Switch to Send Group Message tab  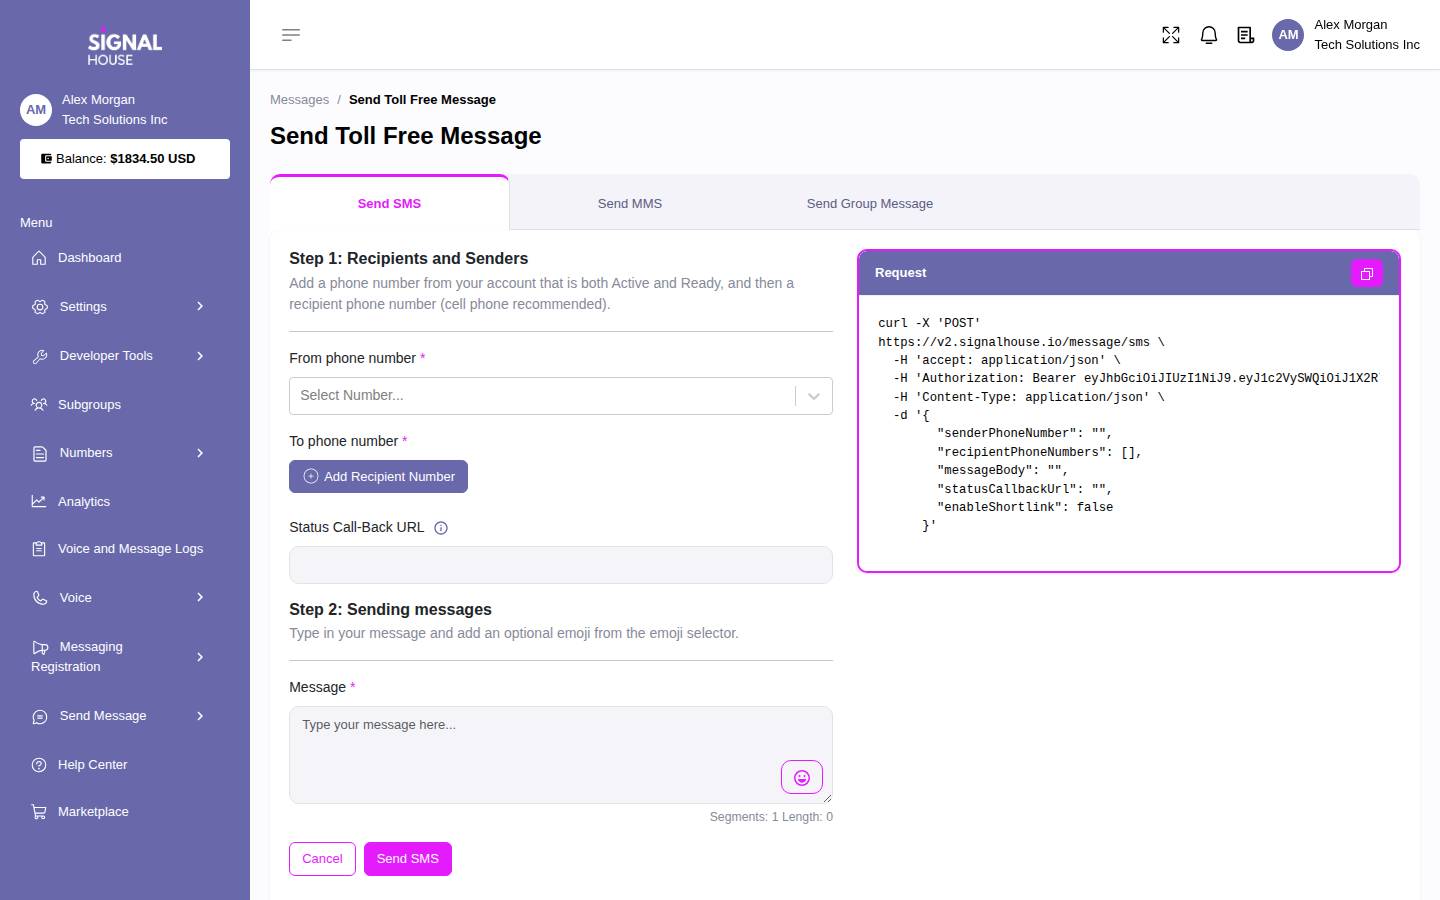click(x=870, y=203)
